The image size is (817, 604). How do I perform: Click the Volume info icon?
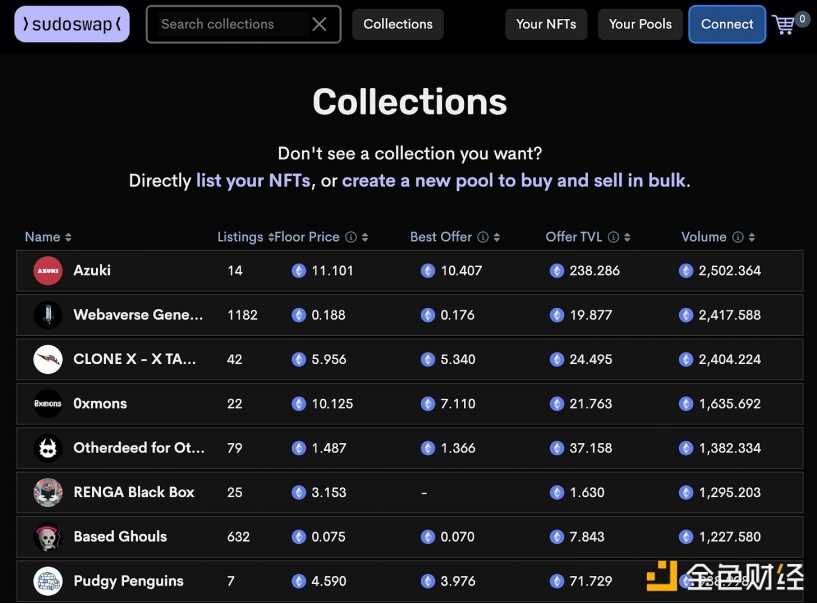coord(738,237)
